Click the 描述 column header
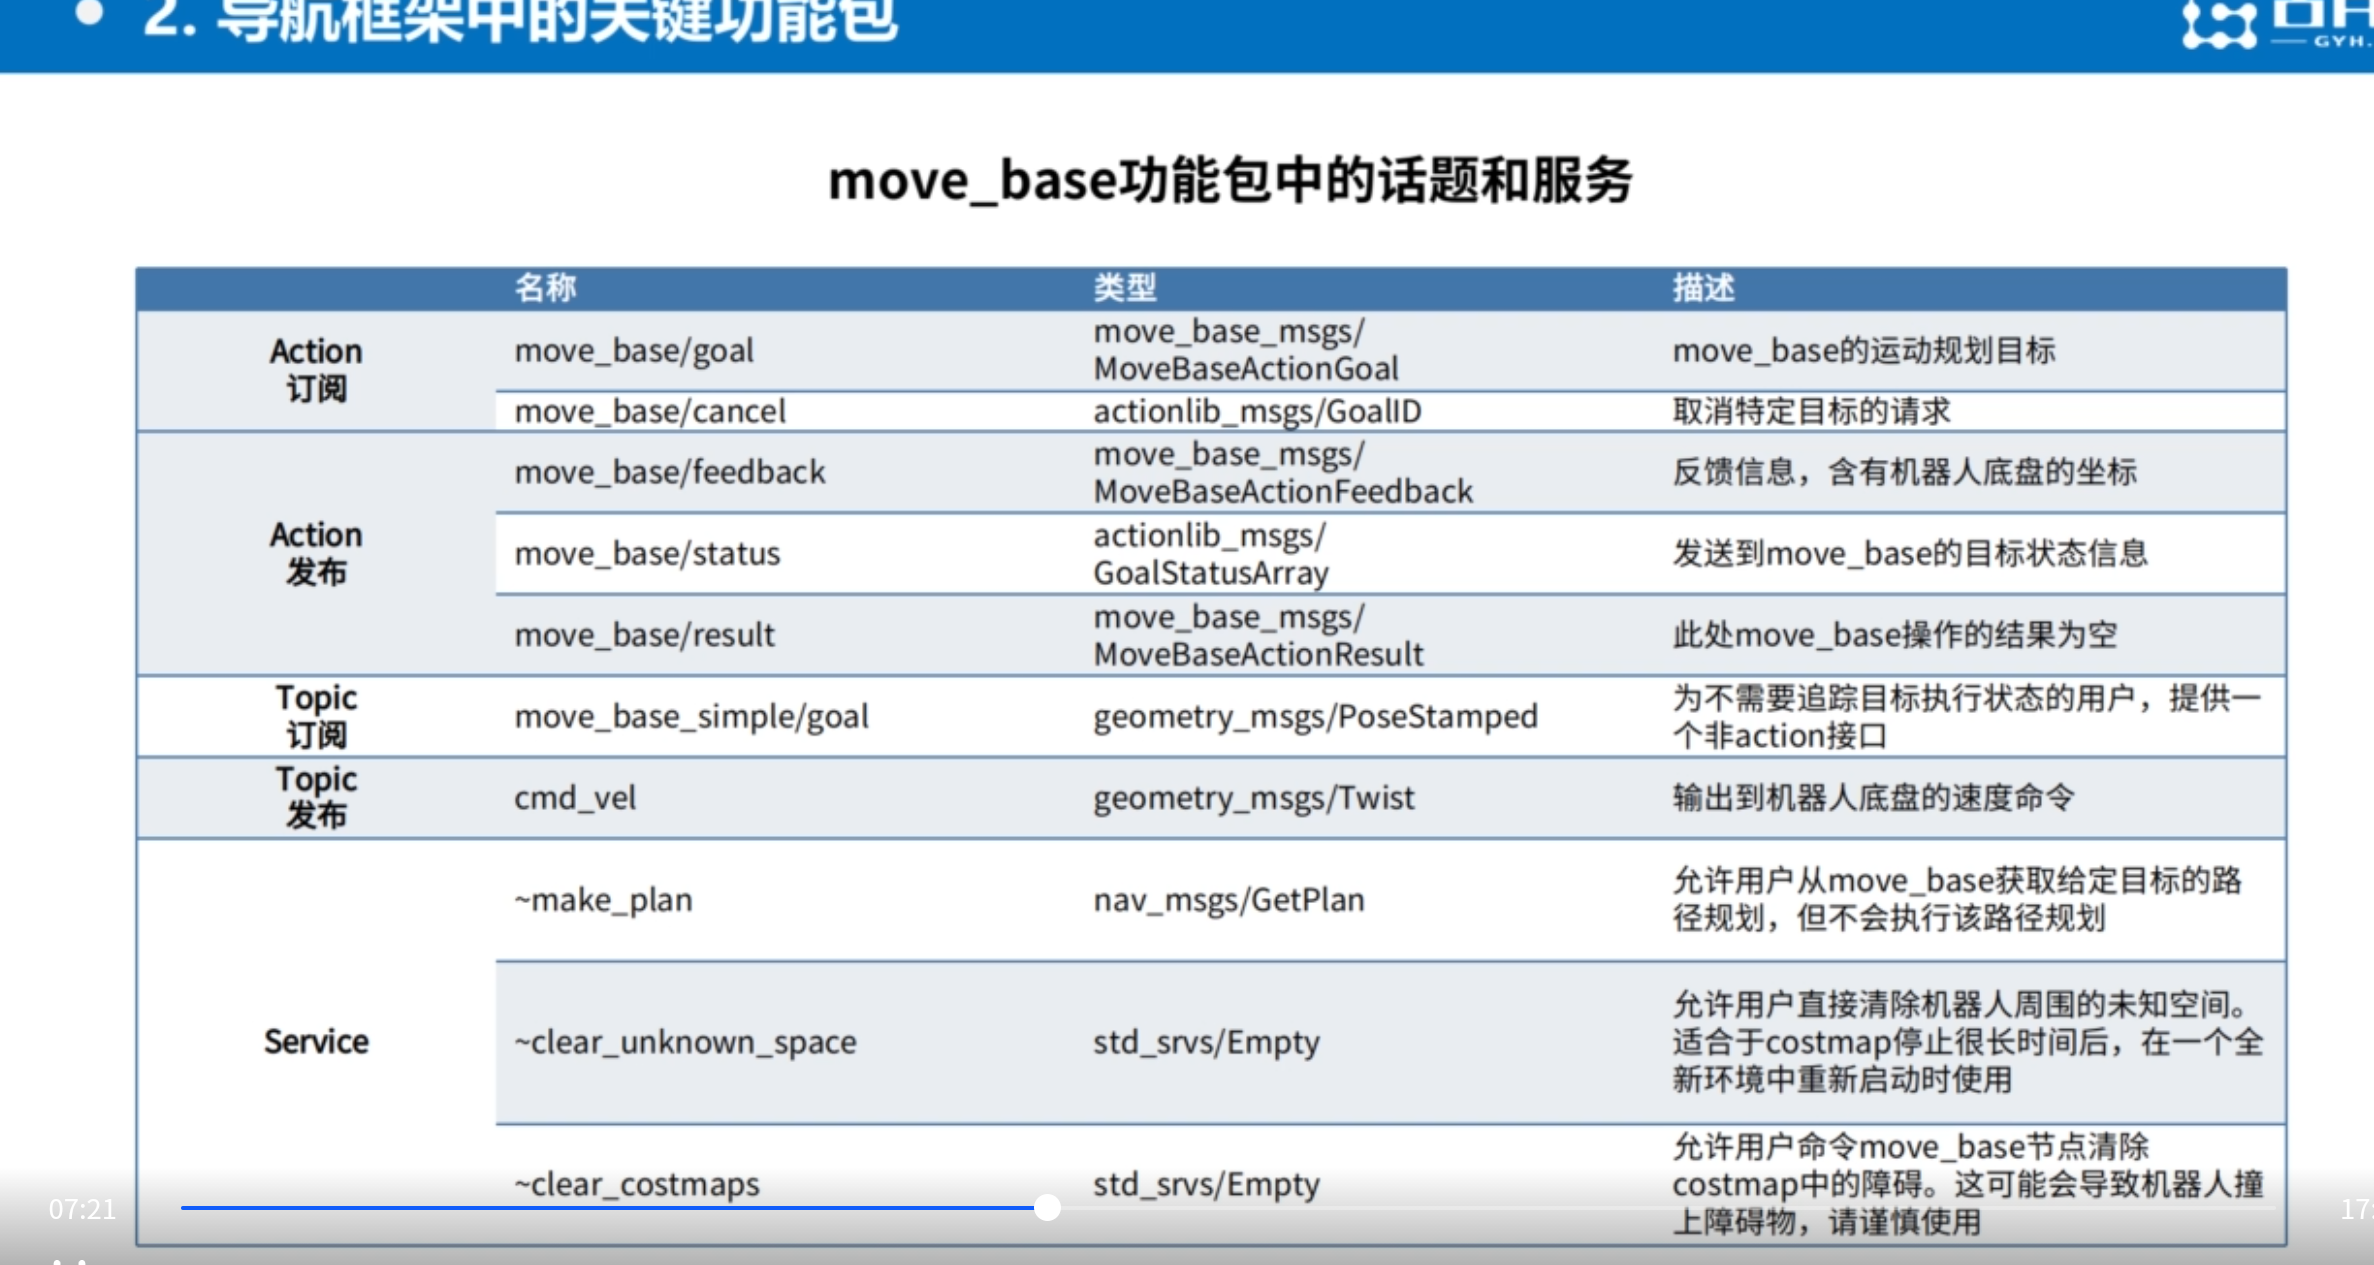This screenshot has width=2374, height=1265. tap(1703, 288)
